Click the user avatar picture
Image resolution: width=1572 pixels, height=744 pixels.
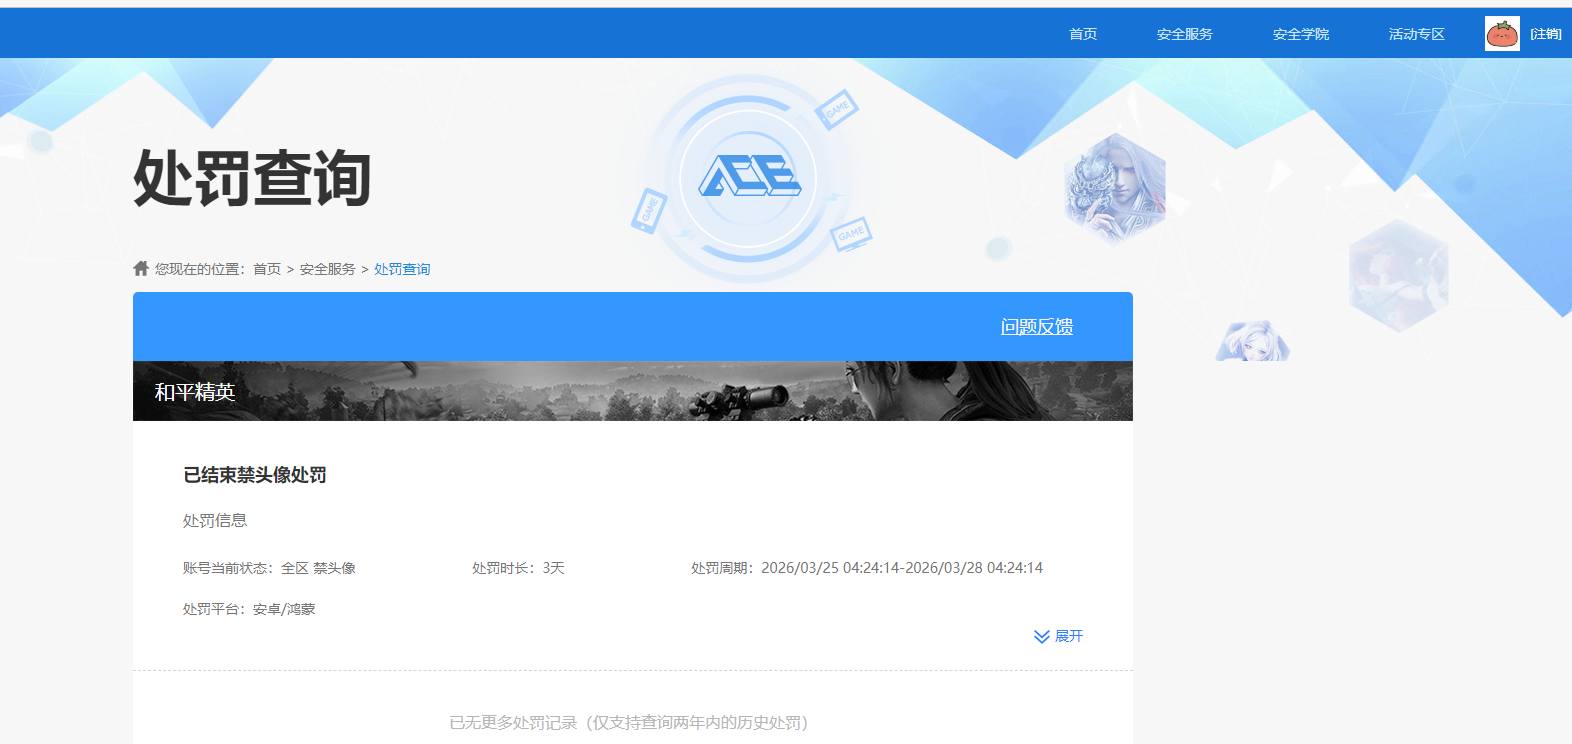coord(1502,34)
